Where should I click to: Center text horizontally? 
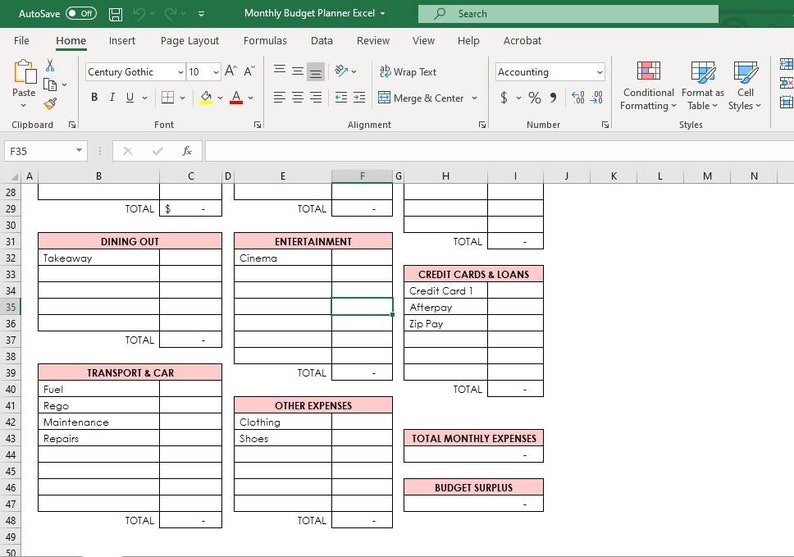pos(298,97)
